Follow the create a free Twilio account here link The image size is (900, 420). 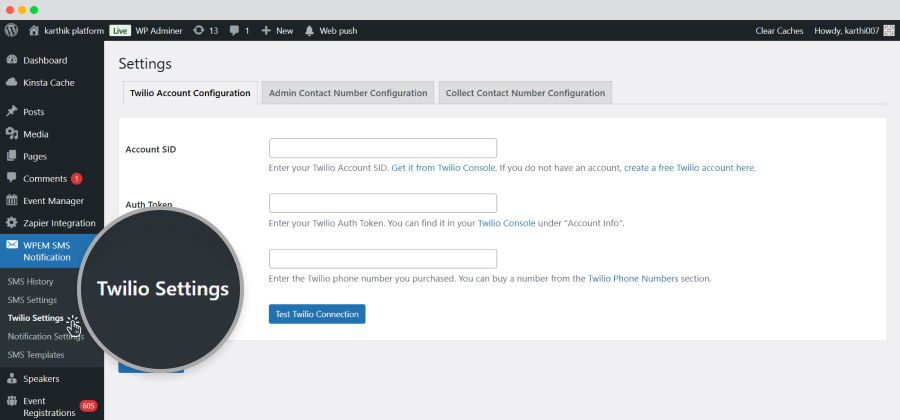click(x=689, y=168)
